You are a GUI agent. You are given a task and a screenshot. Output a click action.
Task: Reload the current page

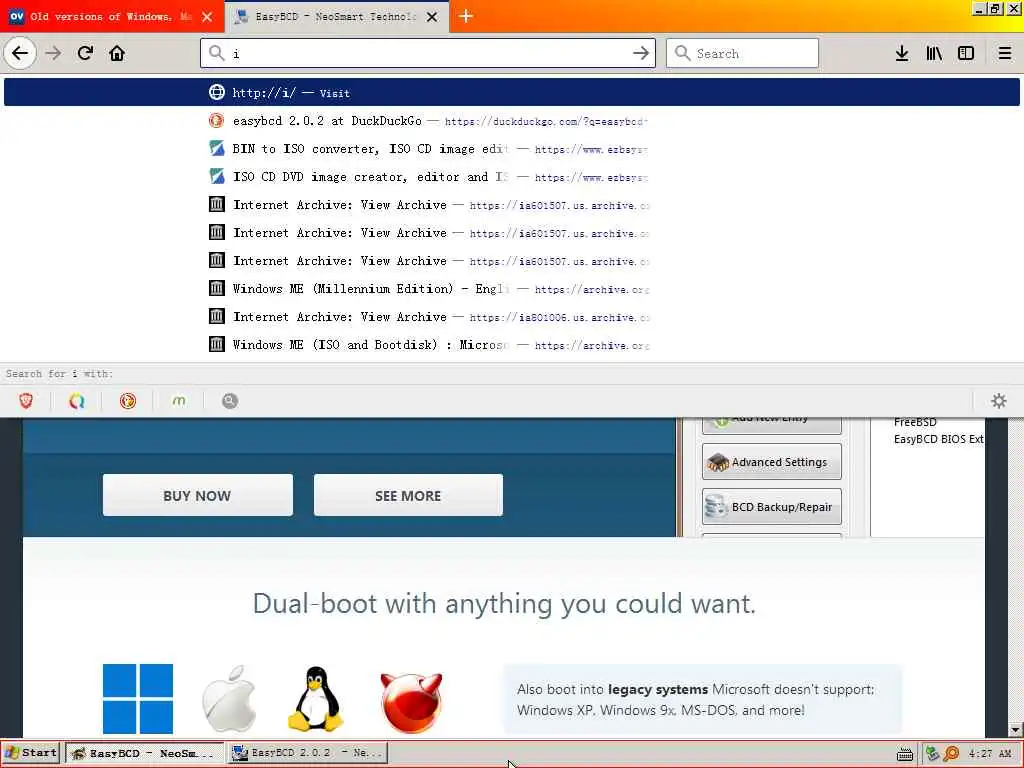click(86, 53)
